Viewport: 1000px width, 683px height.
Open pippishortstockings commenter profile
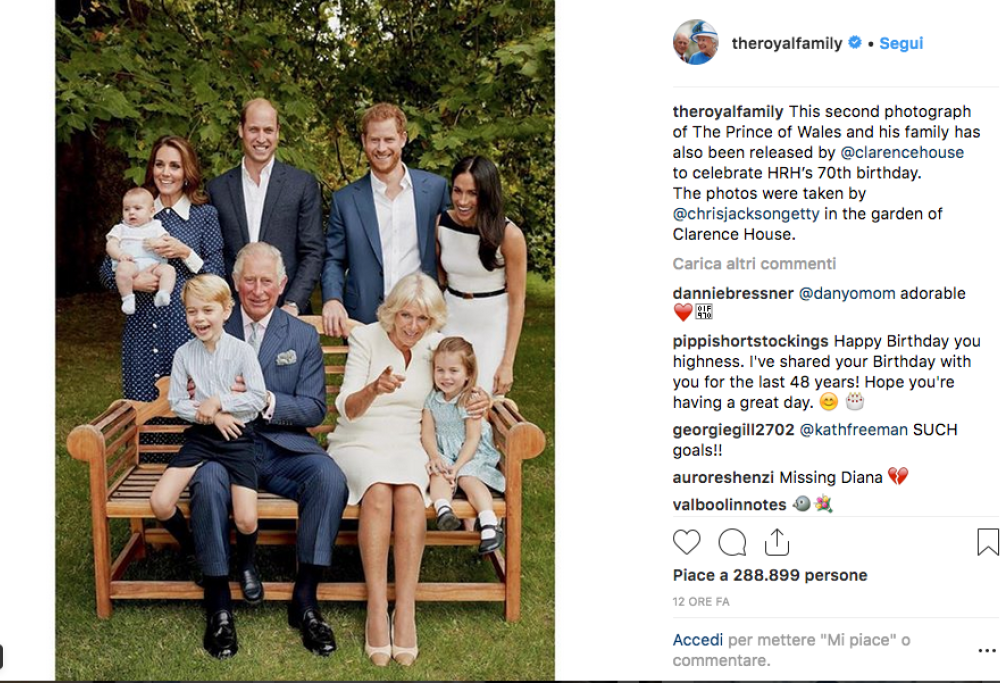point(750,341)
